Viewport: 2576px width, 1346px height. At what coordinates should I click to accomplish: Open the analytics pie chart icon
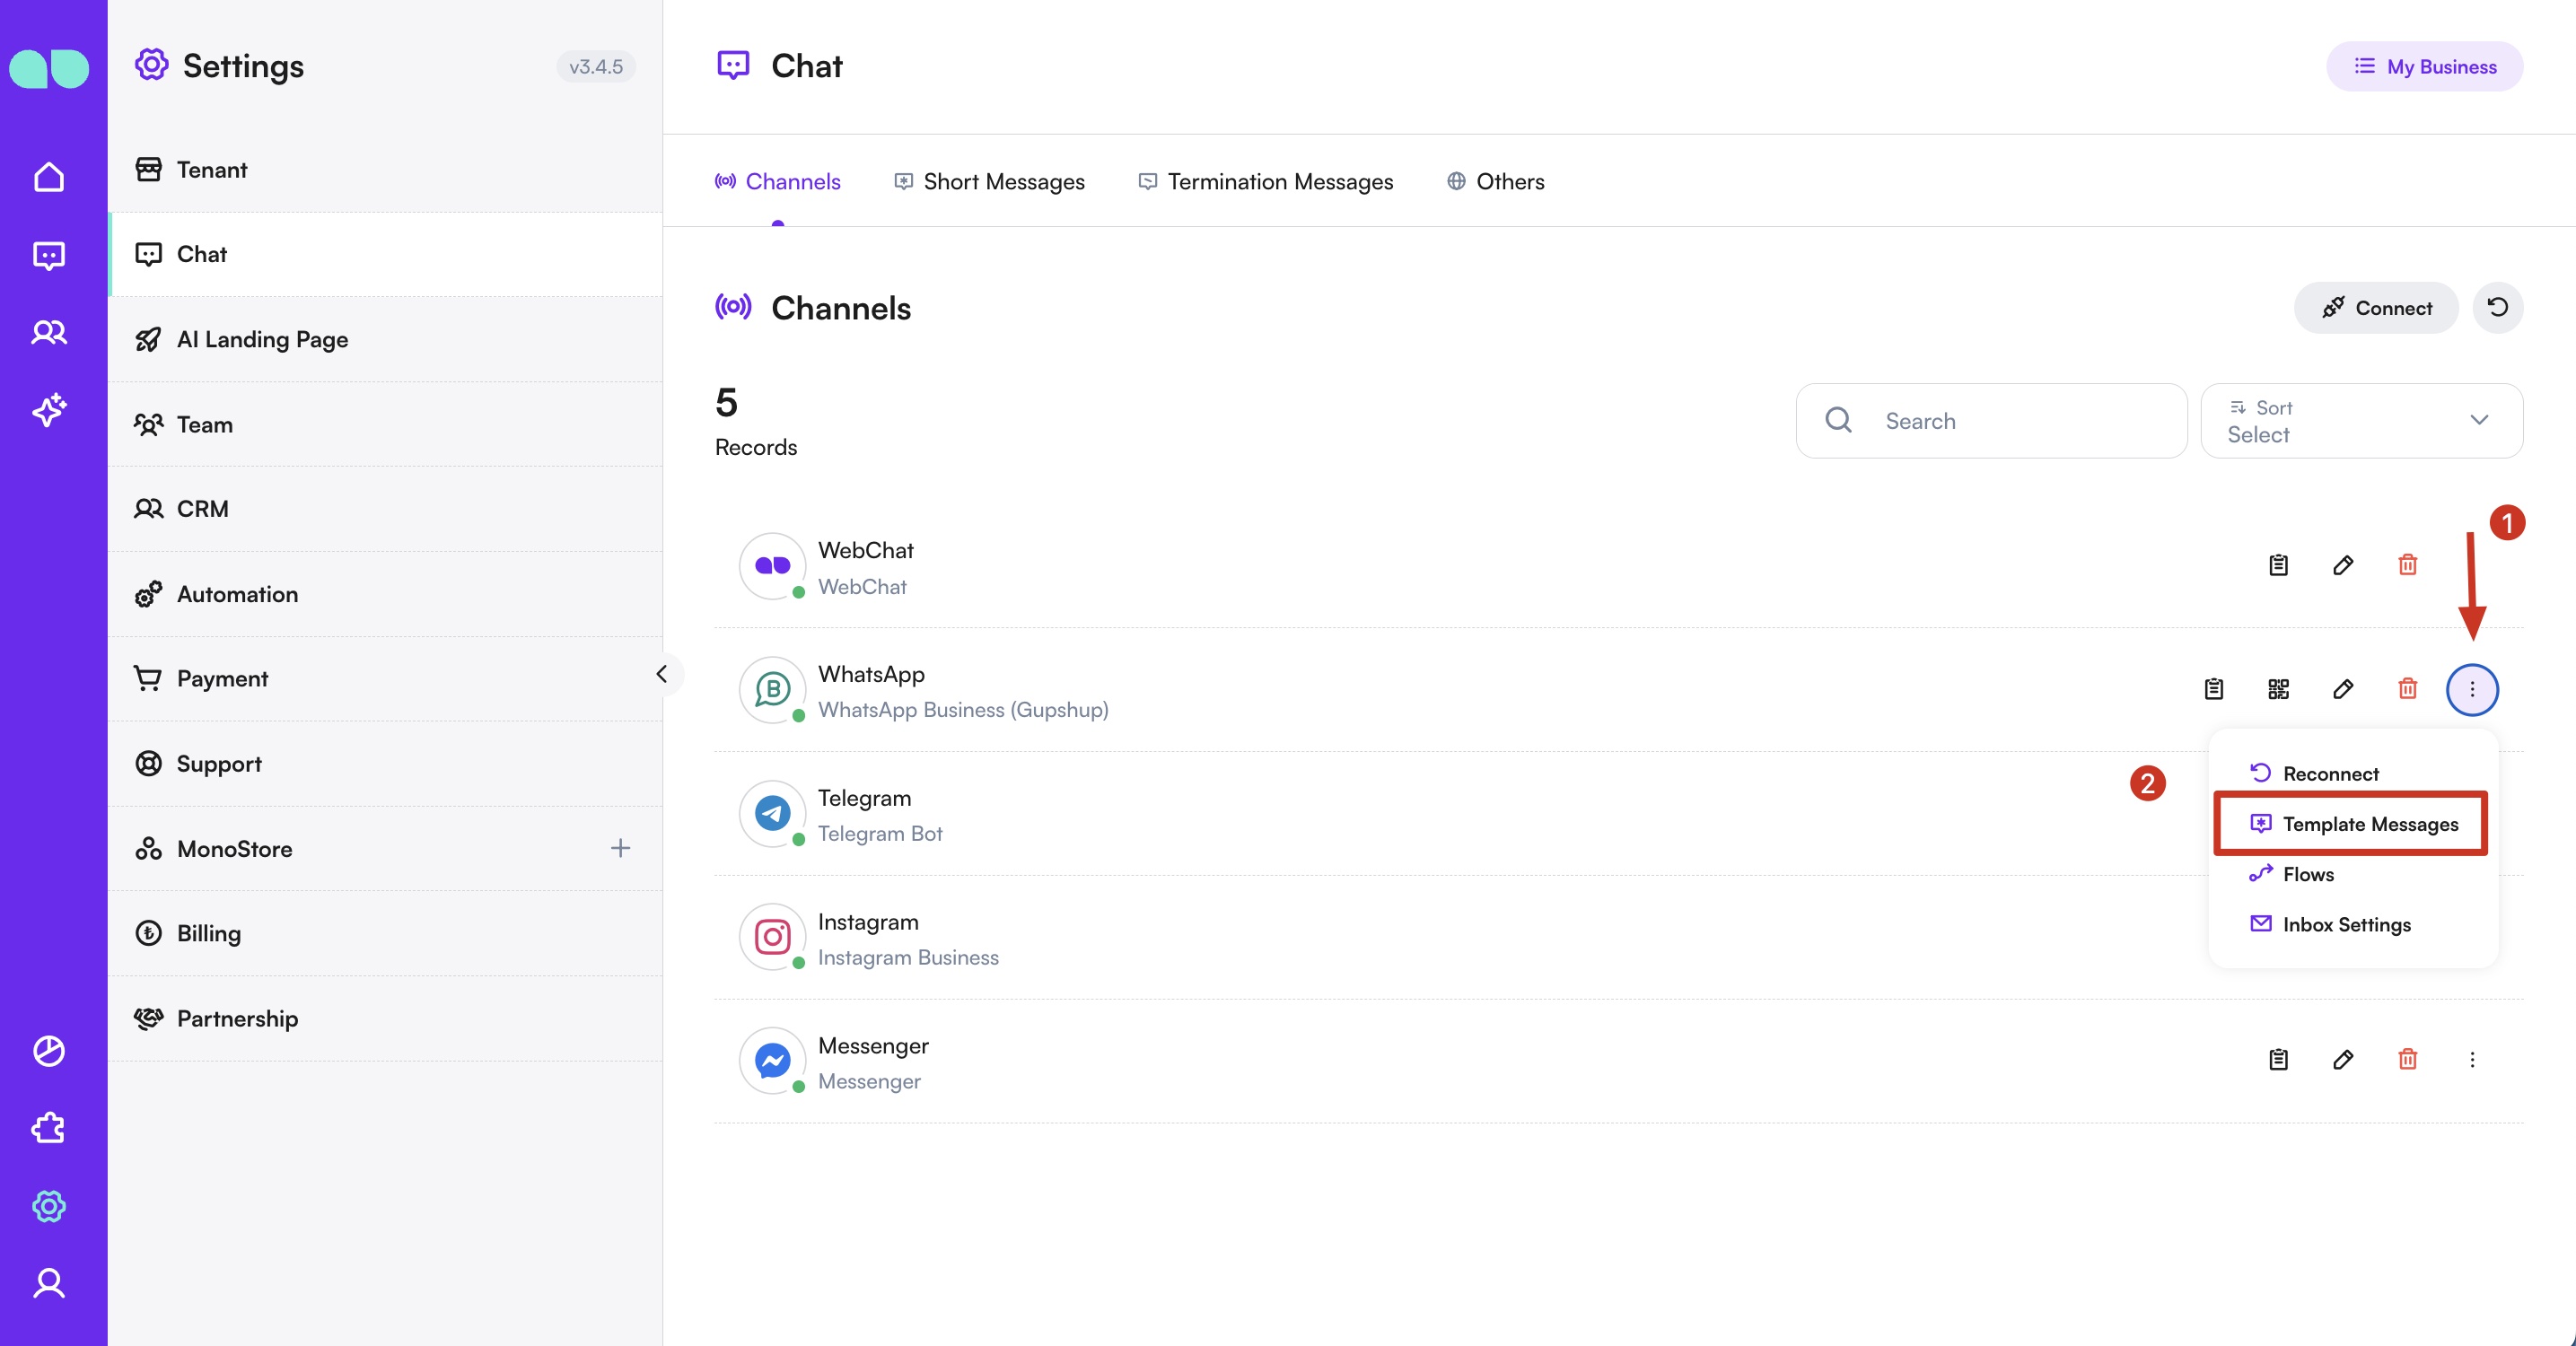pyautogui.click(x=49, y=1051)
